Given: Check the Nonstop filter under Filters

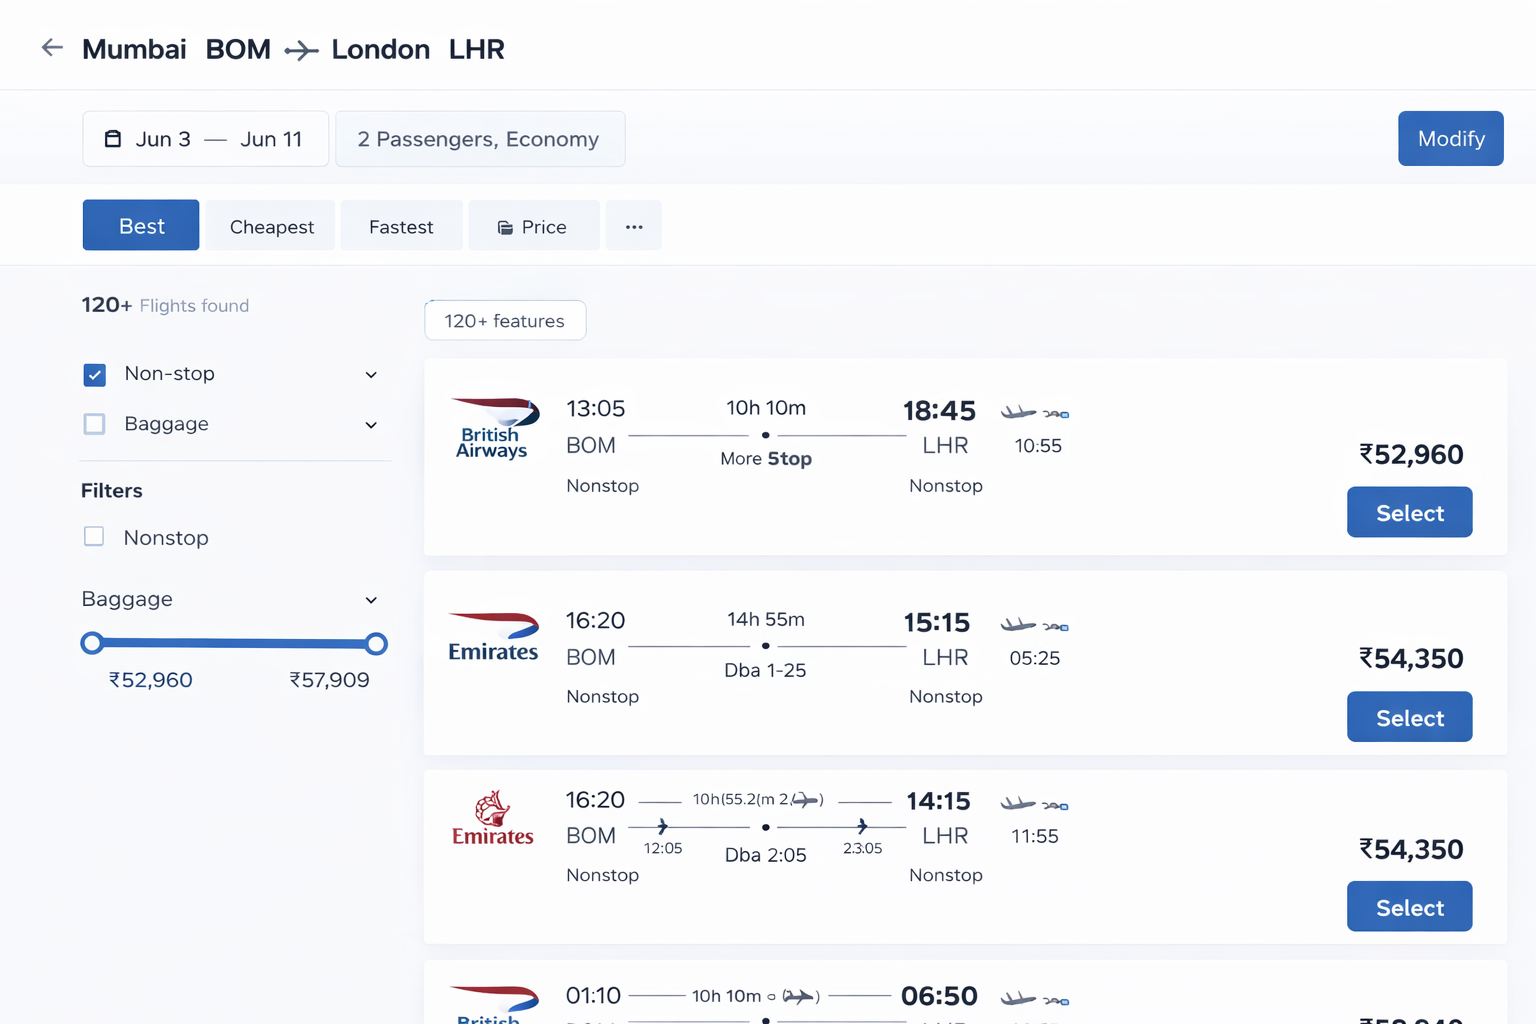Looking at the screenshot, I should (x=94, y=537).
